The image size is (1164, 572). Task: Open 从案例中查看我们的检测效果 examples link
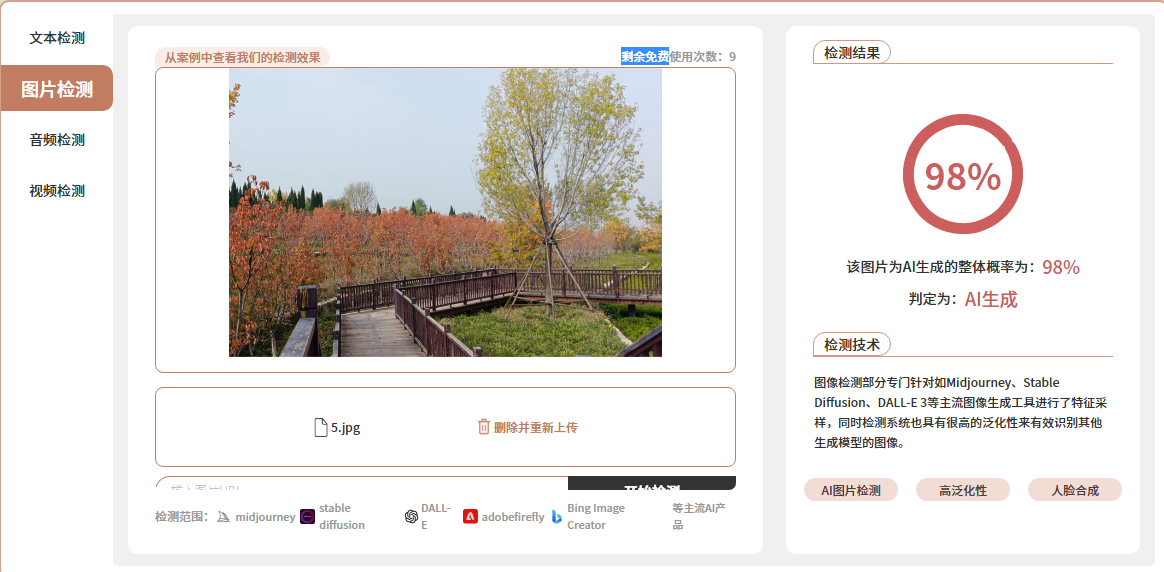pos(242,57)
